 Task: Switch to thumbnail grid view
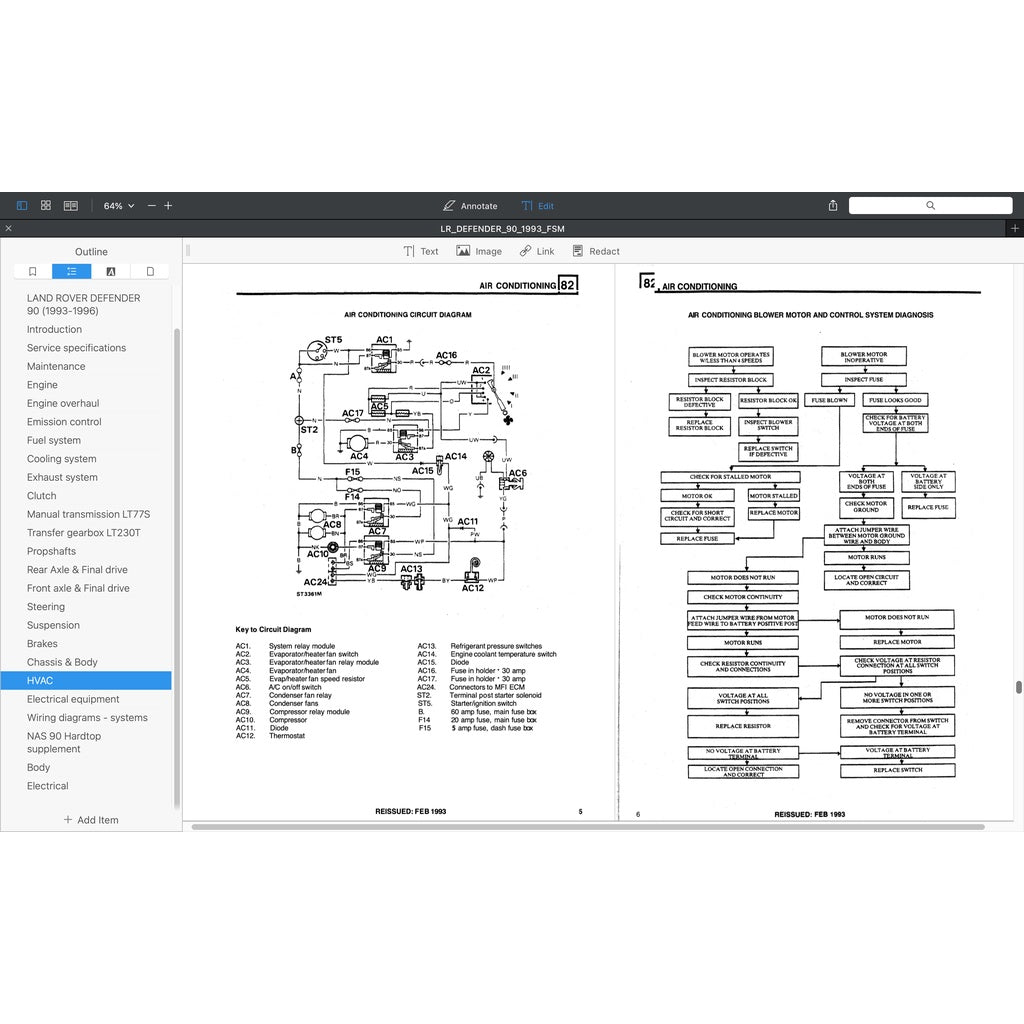46,205
